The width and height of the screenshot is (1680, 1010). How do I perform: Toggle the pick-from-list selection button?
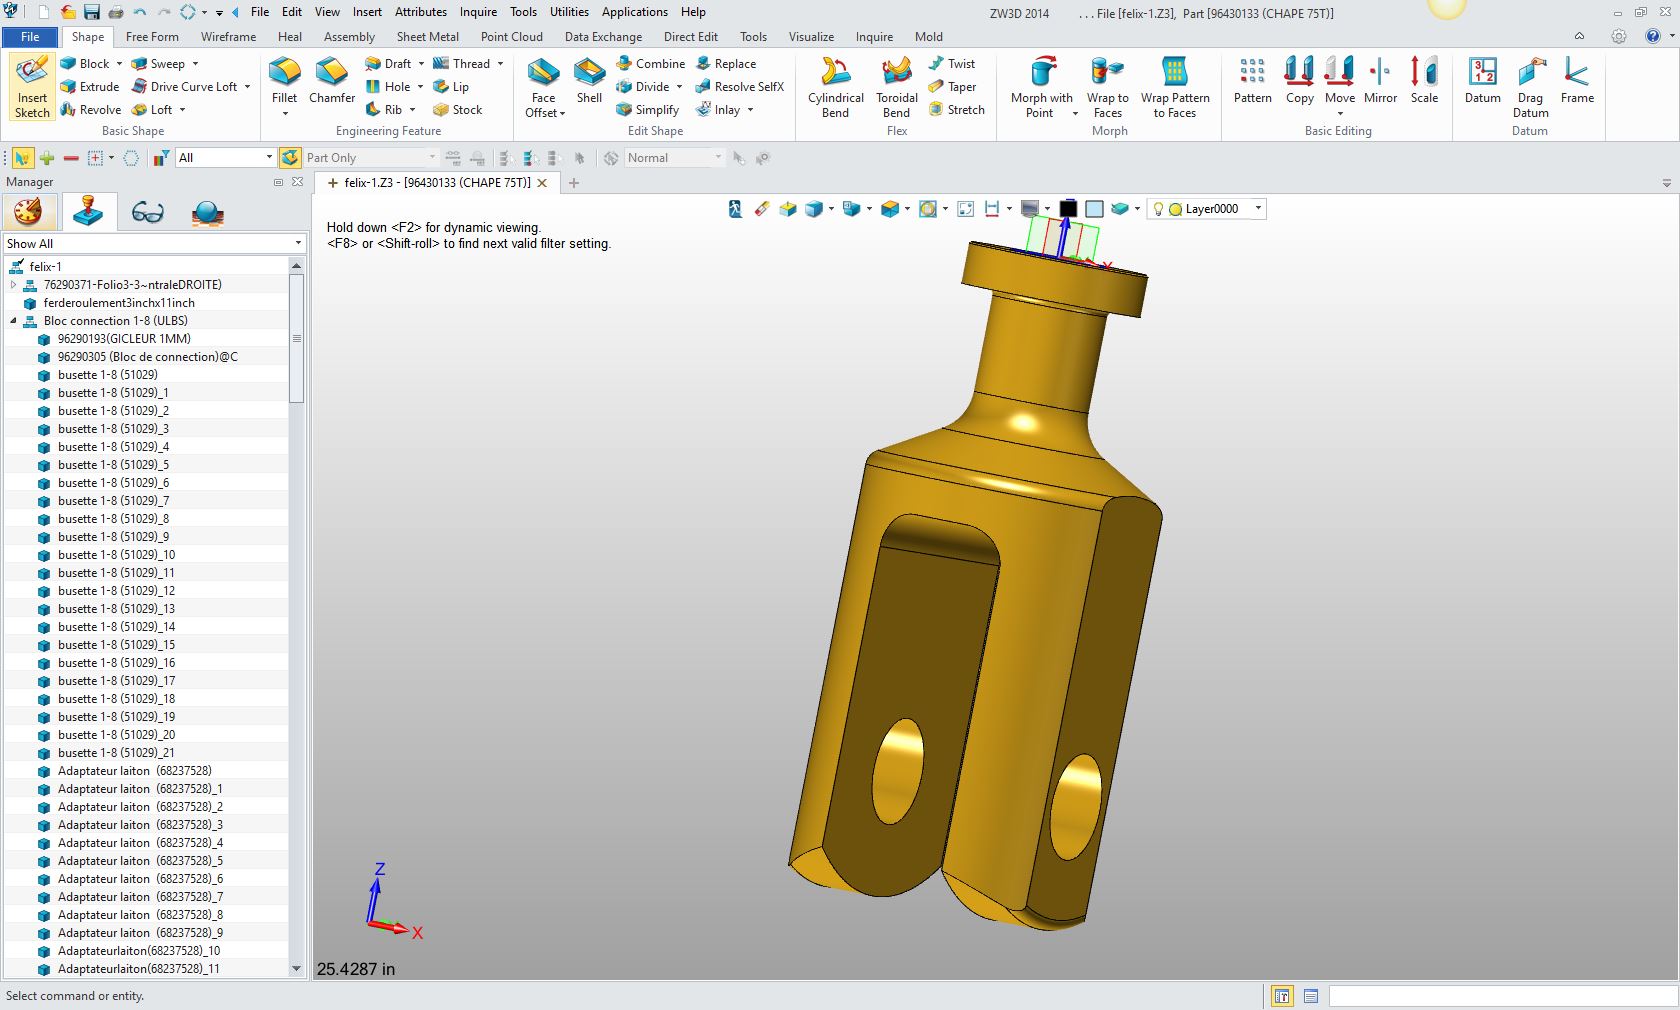(x=22, y=158)
